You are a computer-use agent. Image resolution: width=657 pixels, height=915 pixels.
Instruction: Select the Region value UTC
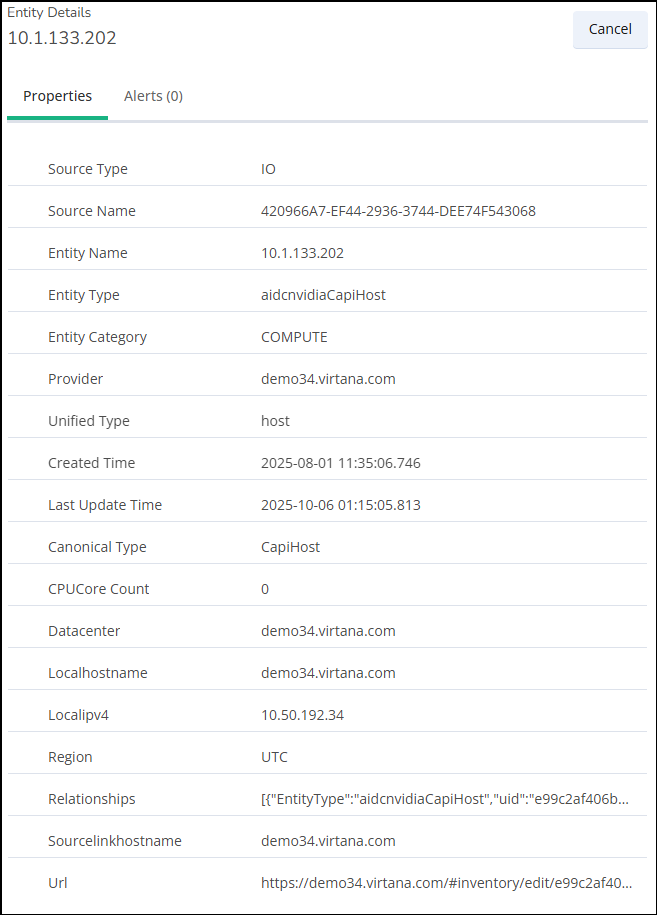pyautogui.click(x=274, y=757)
